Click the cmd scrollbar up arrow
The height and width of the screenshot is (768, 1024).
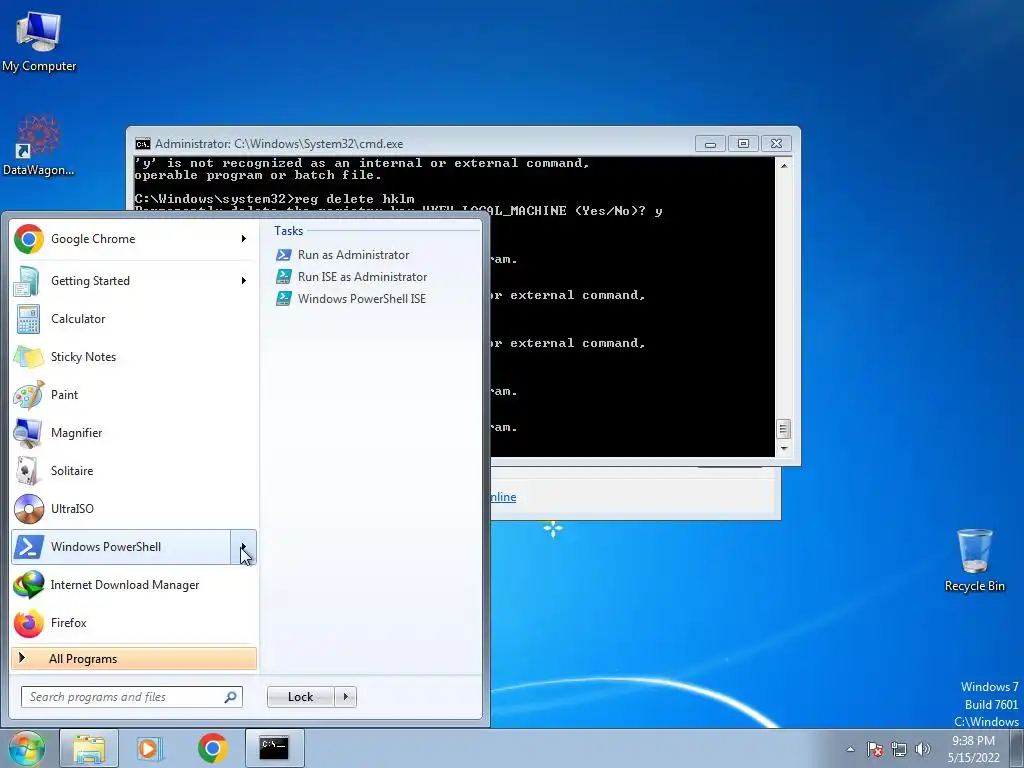[x=784, y=166]
